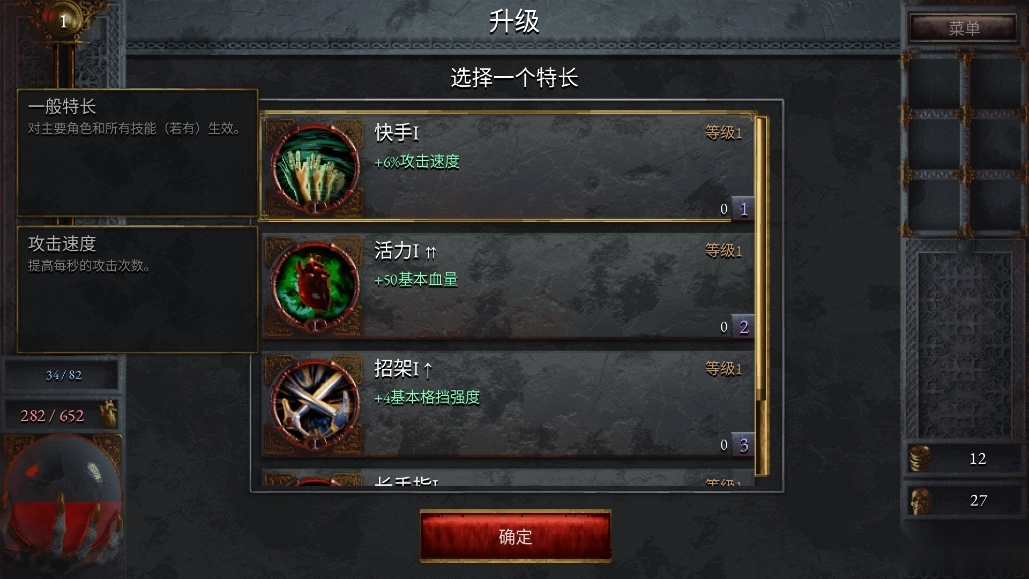
Task: Click the golden hand icon beside 282 / 652
Action: point(108,414)
